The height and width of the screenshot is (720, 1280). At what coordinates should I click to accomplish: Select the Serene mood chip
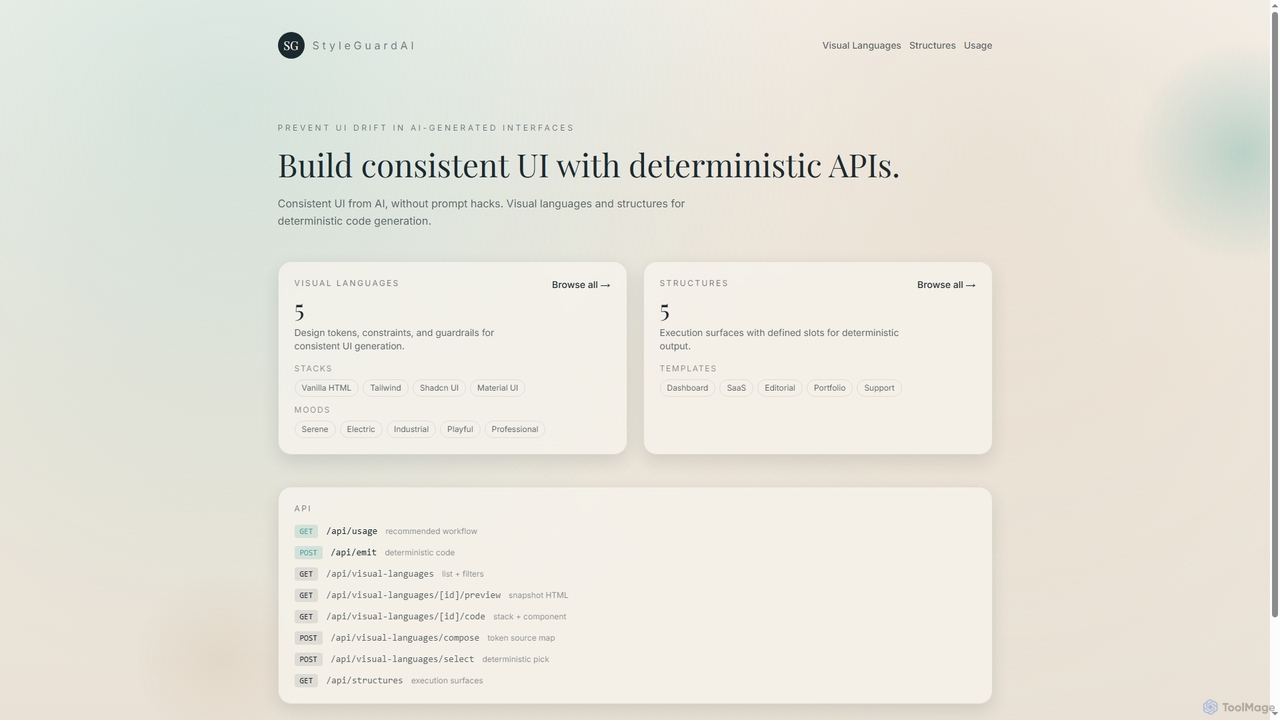point(315,429)
